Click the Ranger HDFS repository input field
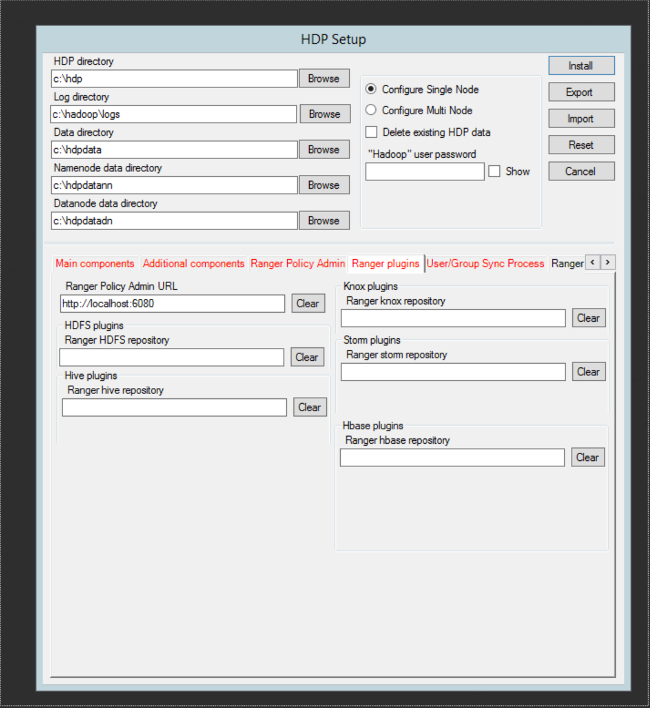 tap(172, 357)
